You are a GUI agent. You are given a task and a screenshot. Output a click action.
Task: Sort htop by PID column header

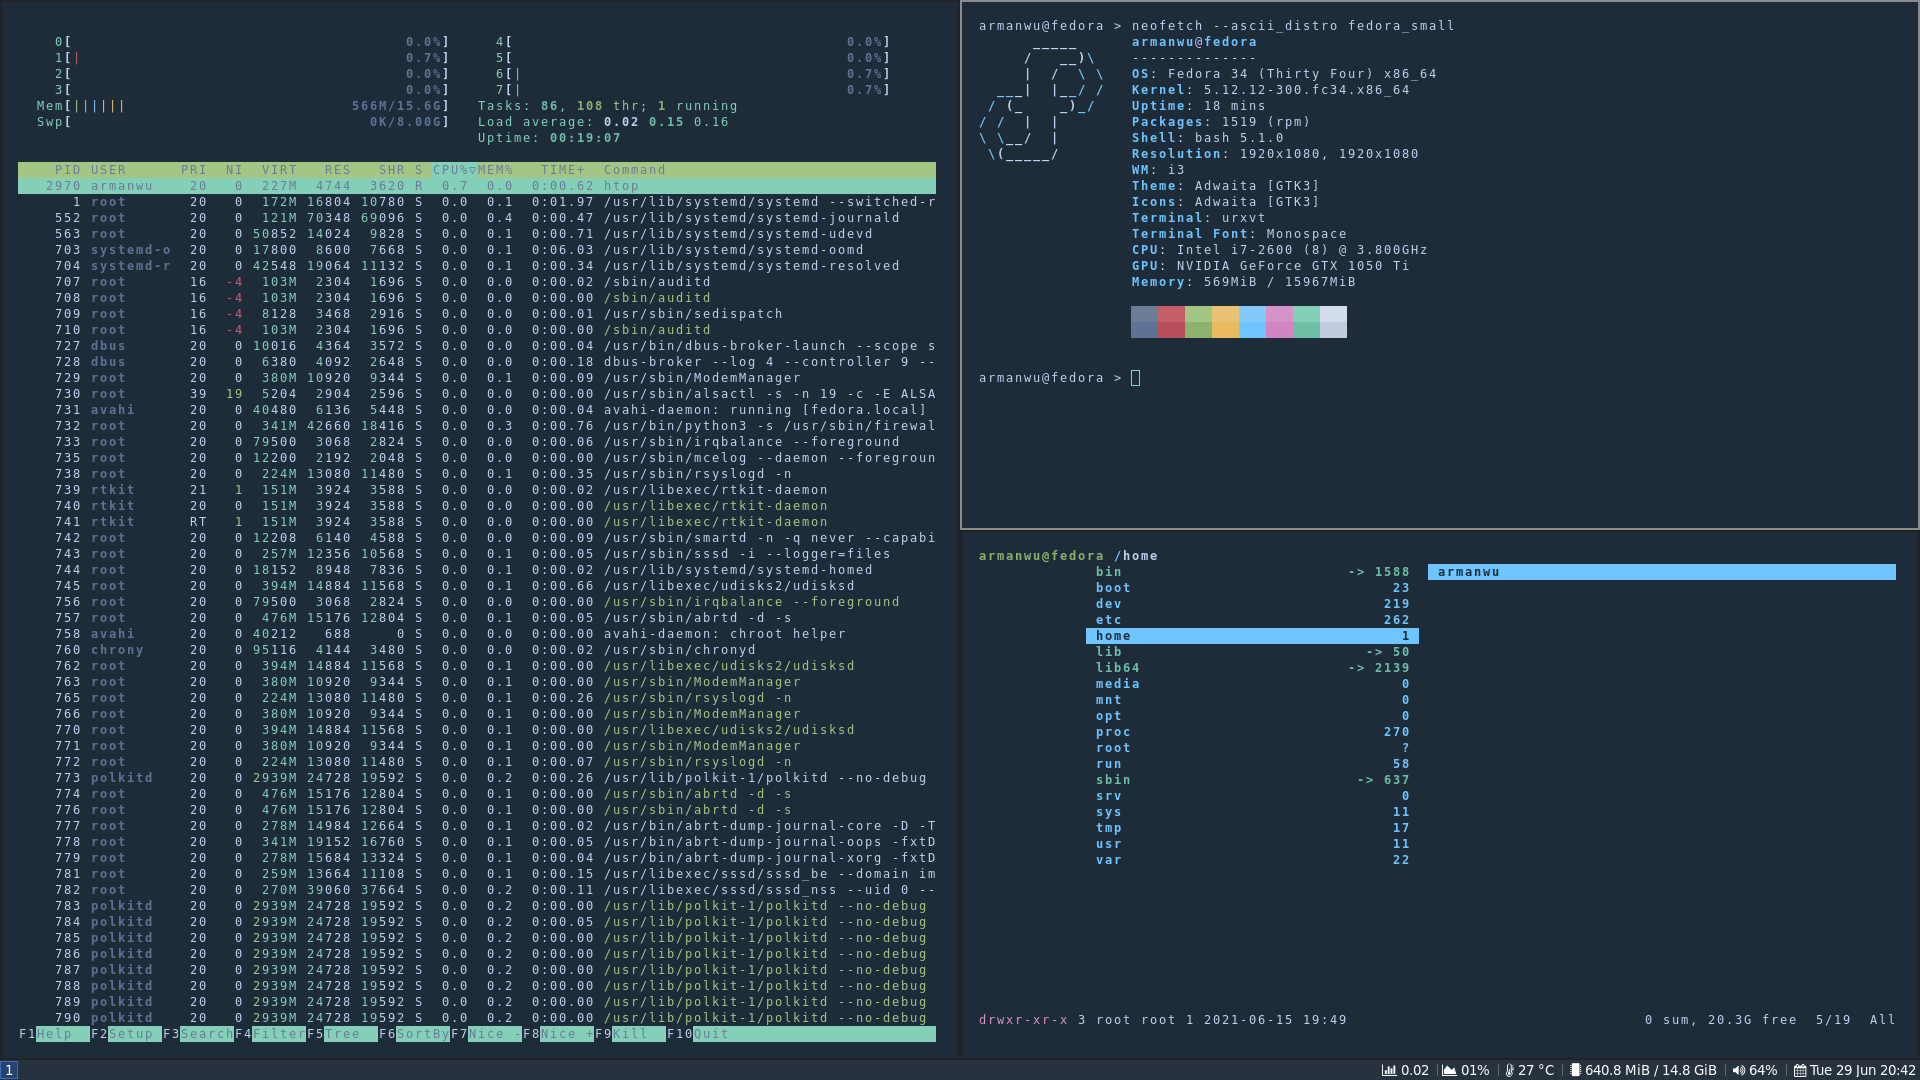pos(68,170)
